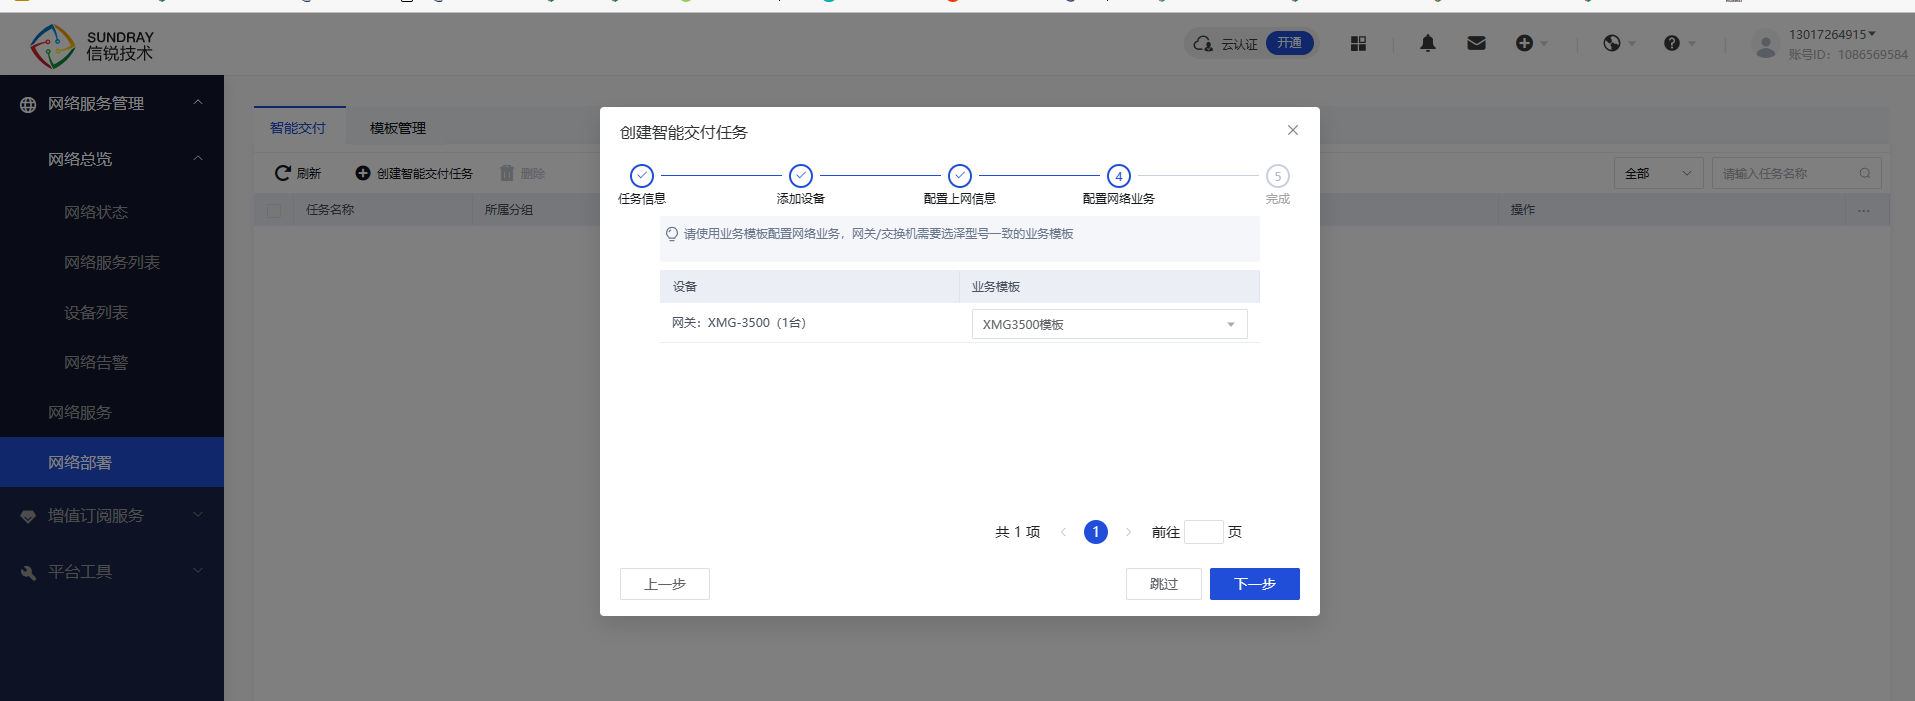Click the apps grid icon
Image resolution: width=1915 pixels, height=701 pixels.
(1358, 43)
